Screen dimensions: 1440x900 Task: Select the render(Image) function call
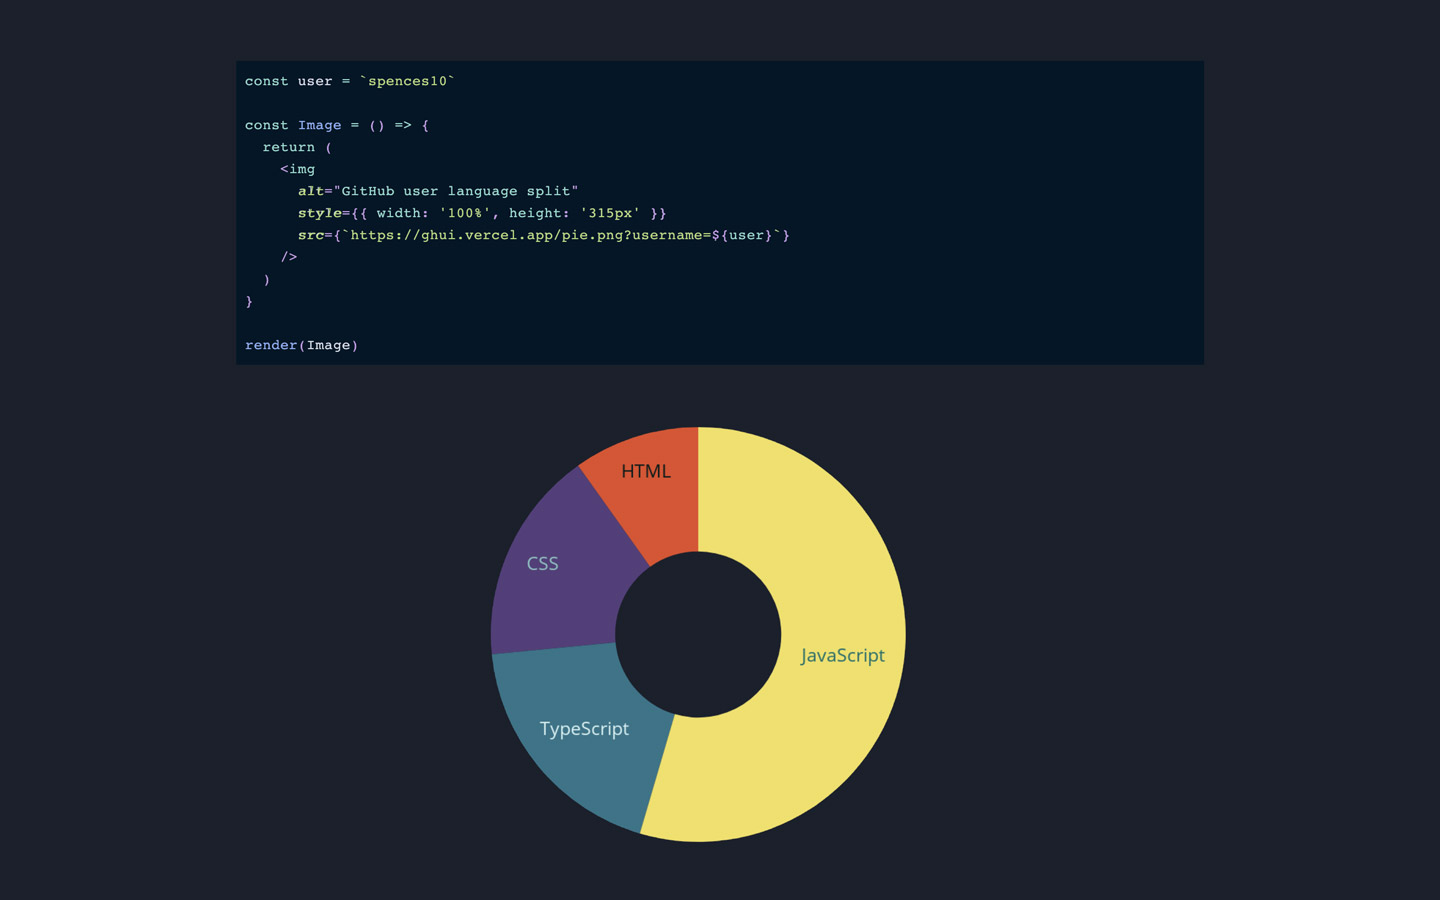(x=301, y=344)
